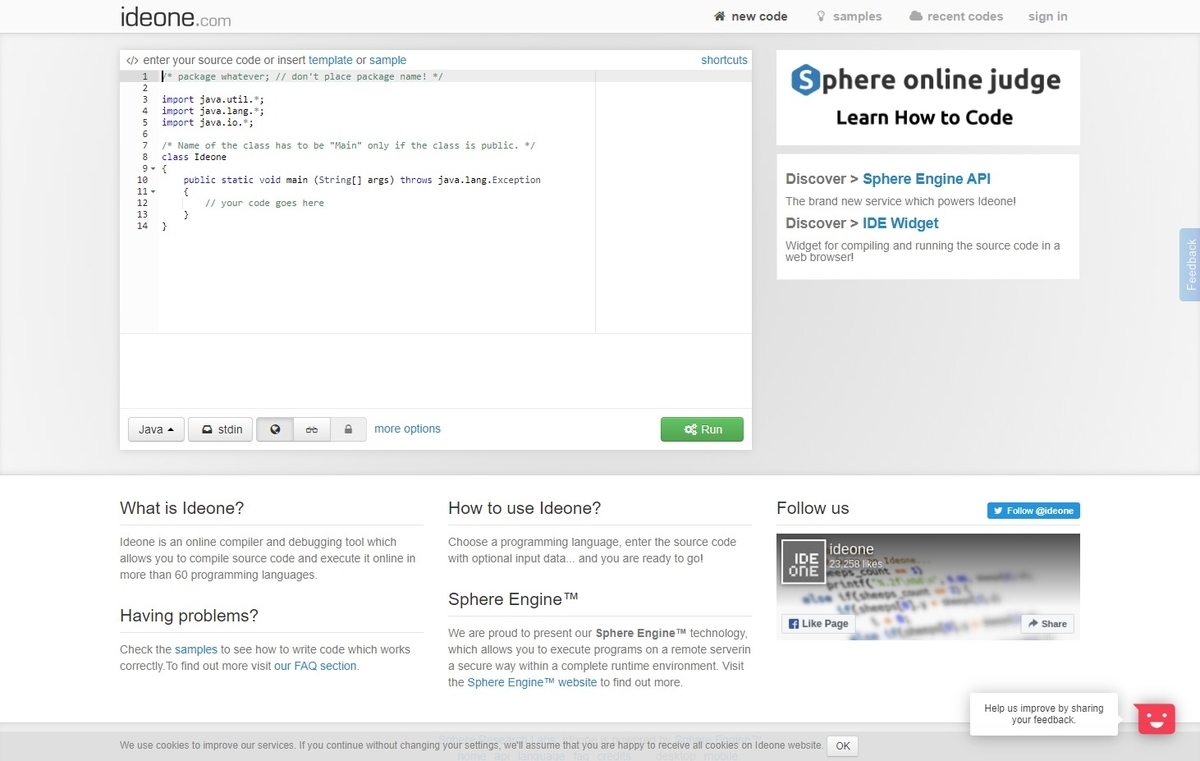Click line number 1 in the gutter
Viewport: 1200px width, 761px height.
pos(144,76)
